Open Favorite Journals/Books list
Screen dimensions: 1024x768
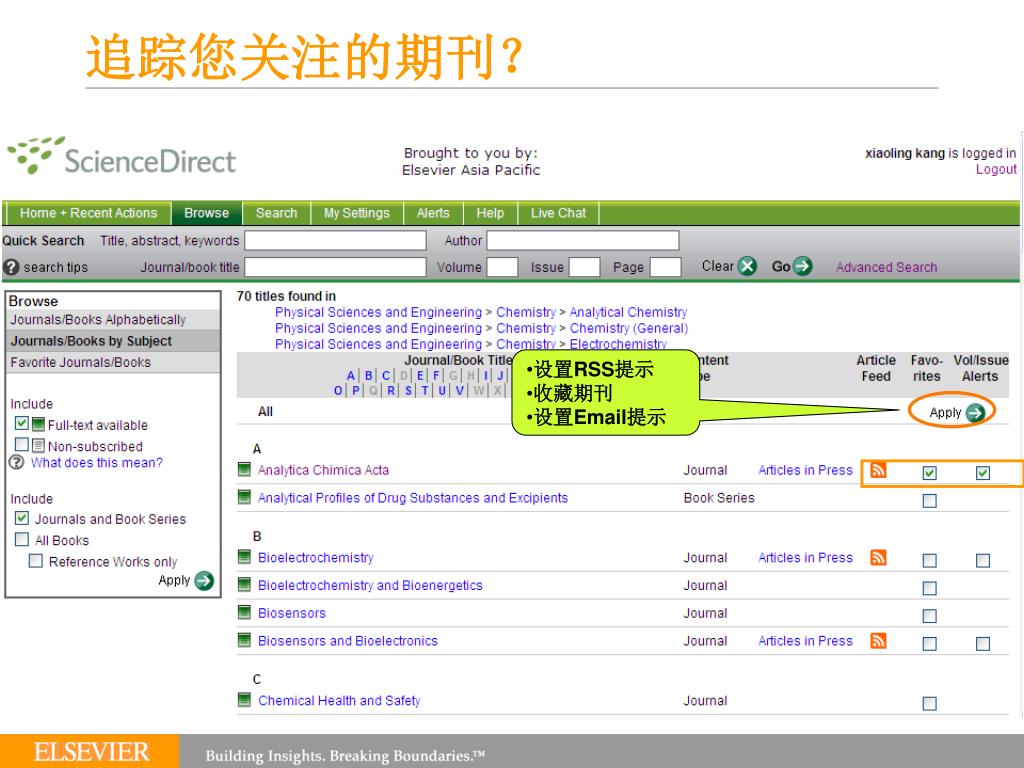coord(80,362)
